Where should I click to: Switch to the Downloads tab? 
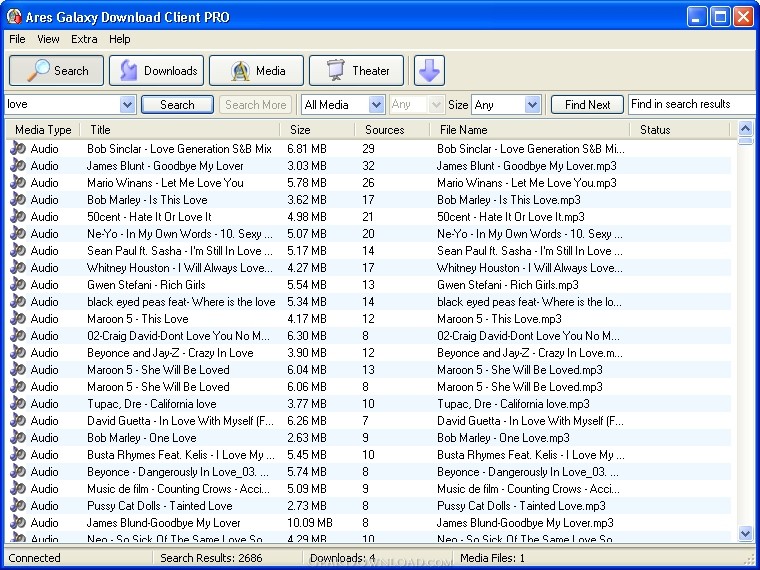click(156, 70)
